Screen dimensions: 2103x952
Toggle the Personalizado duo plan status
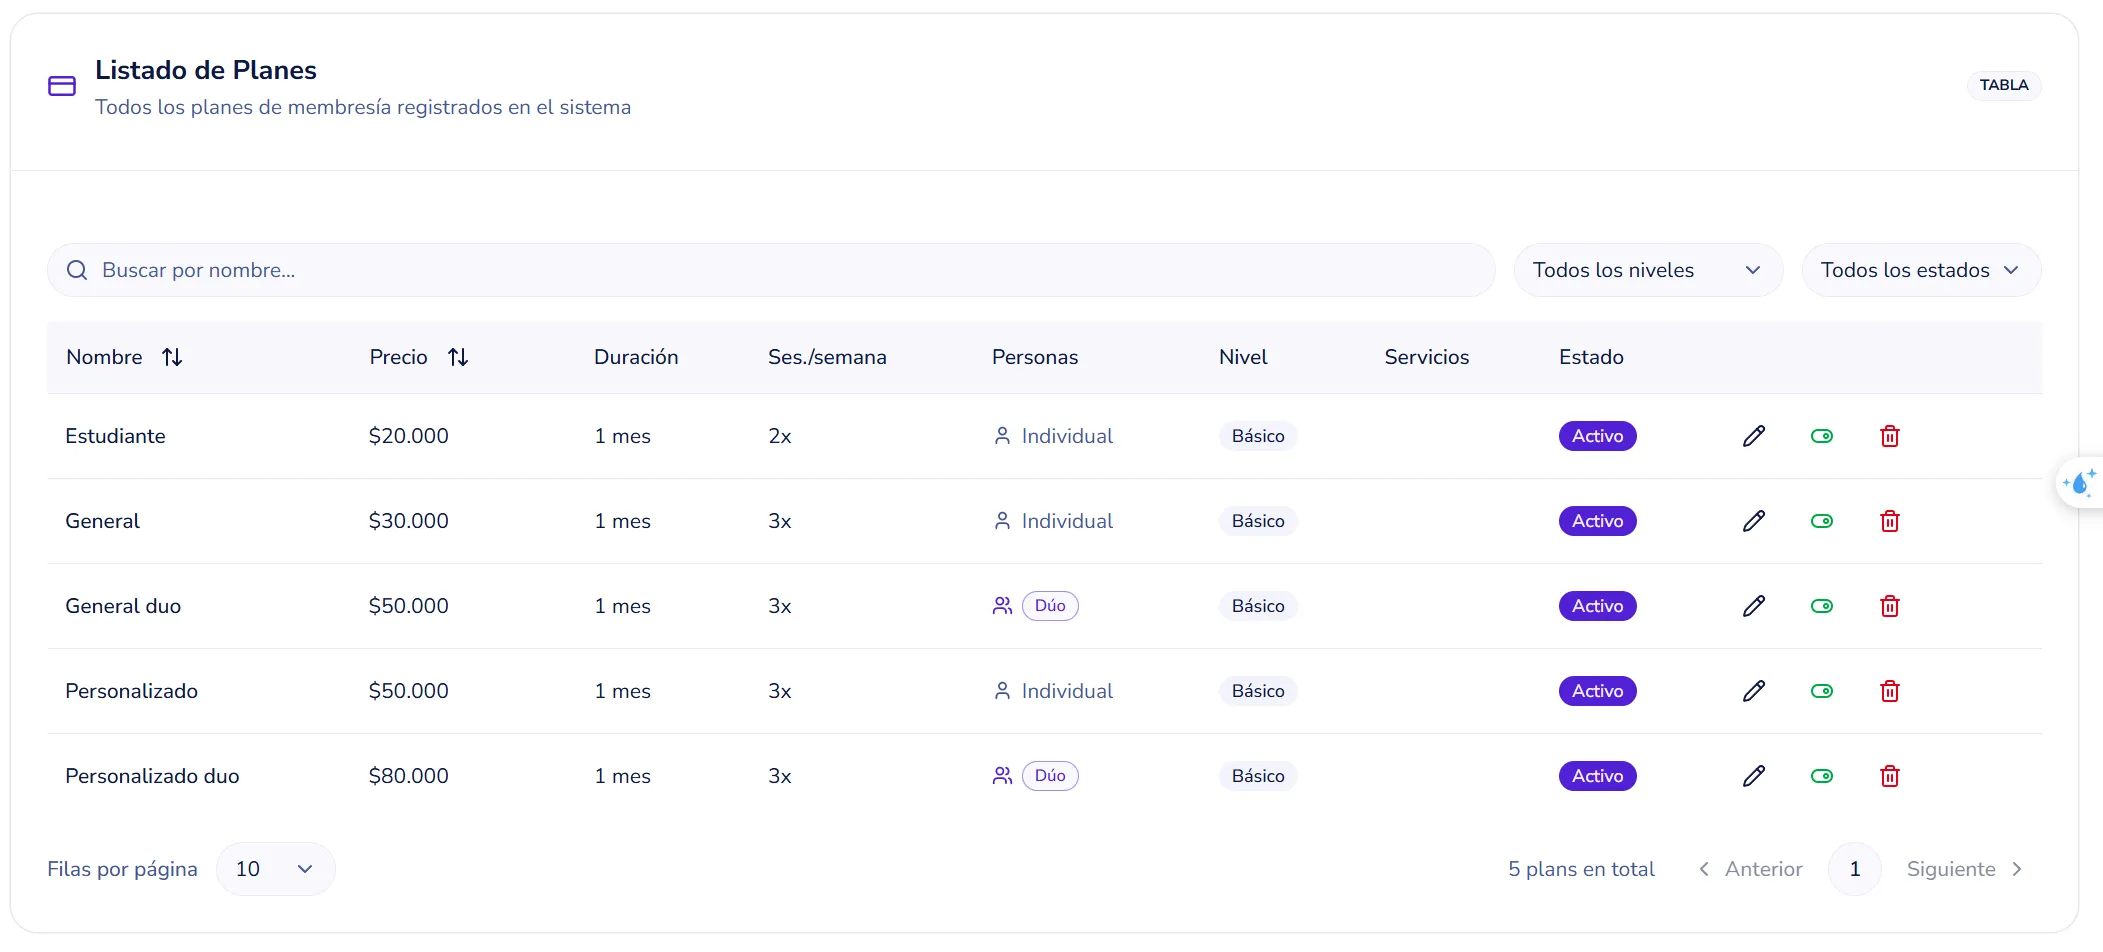pos(1822,776)
